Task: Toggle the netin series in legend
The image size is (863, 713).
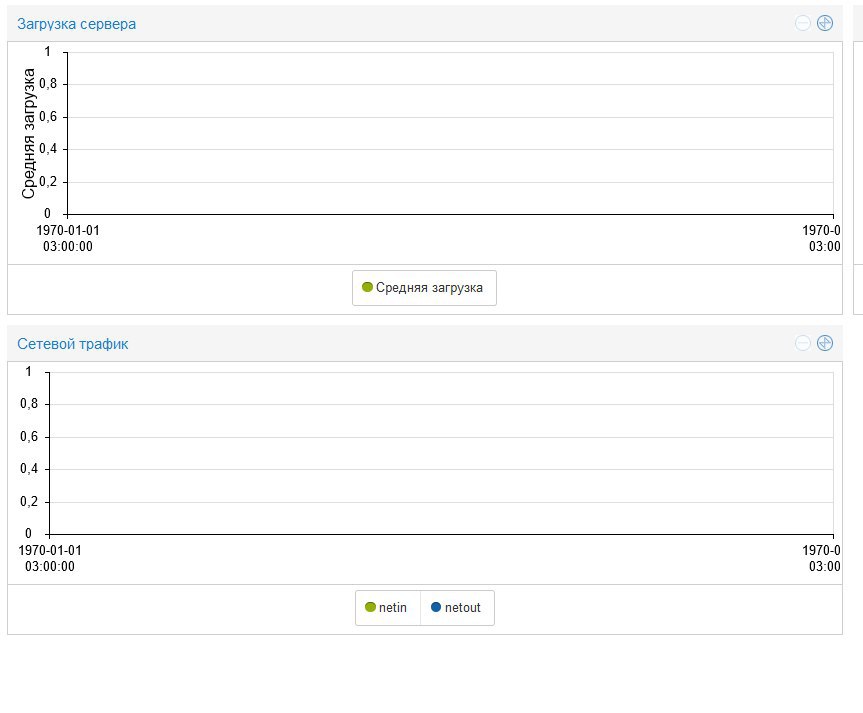Action: pyautogui.click(x=387, y=607)
